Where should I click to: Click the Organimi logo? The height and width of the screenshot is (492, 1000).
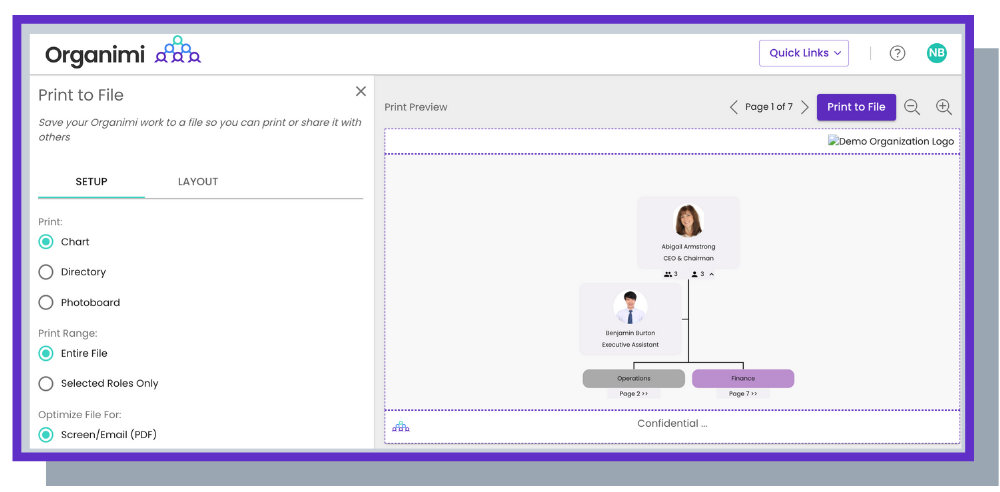(x=122, y=51)
